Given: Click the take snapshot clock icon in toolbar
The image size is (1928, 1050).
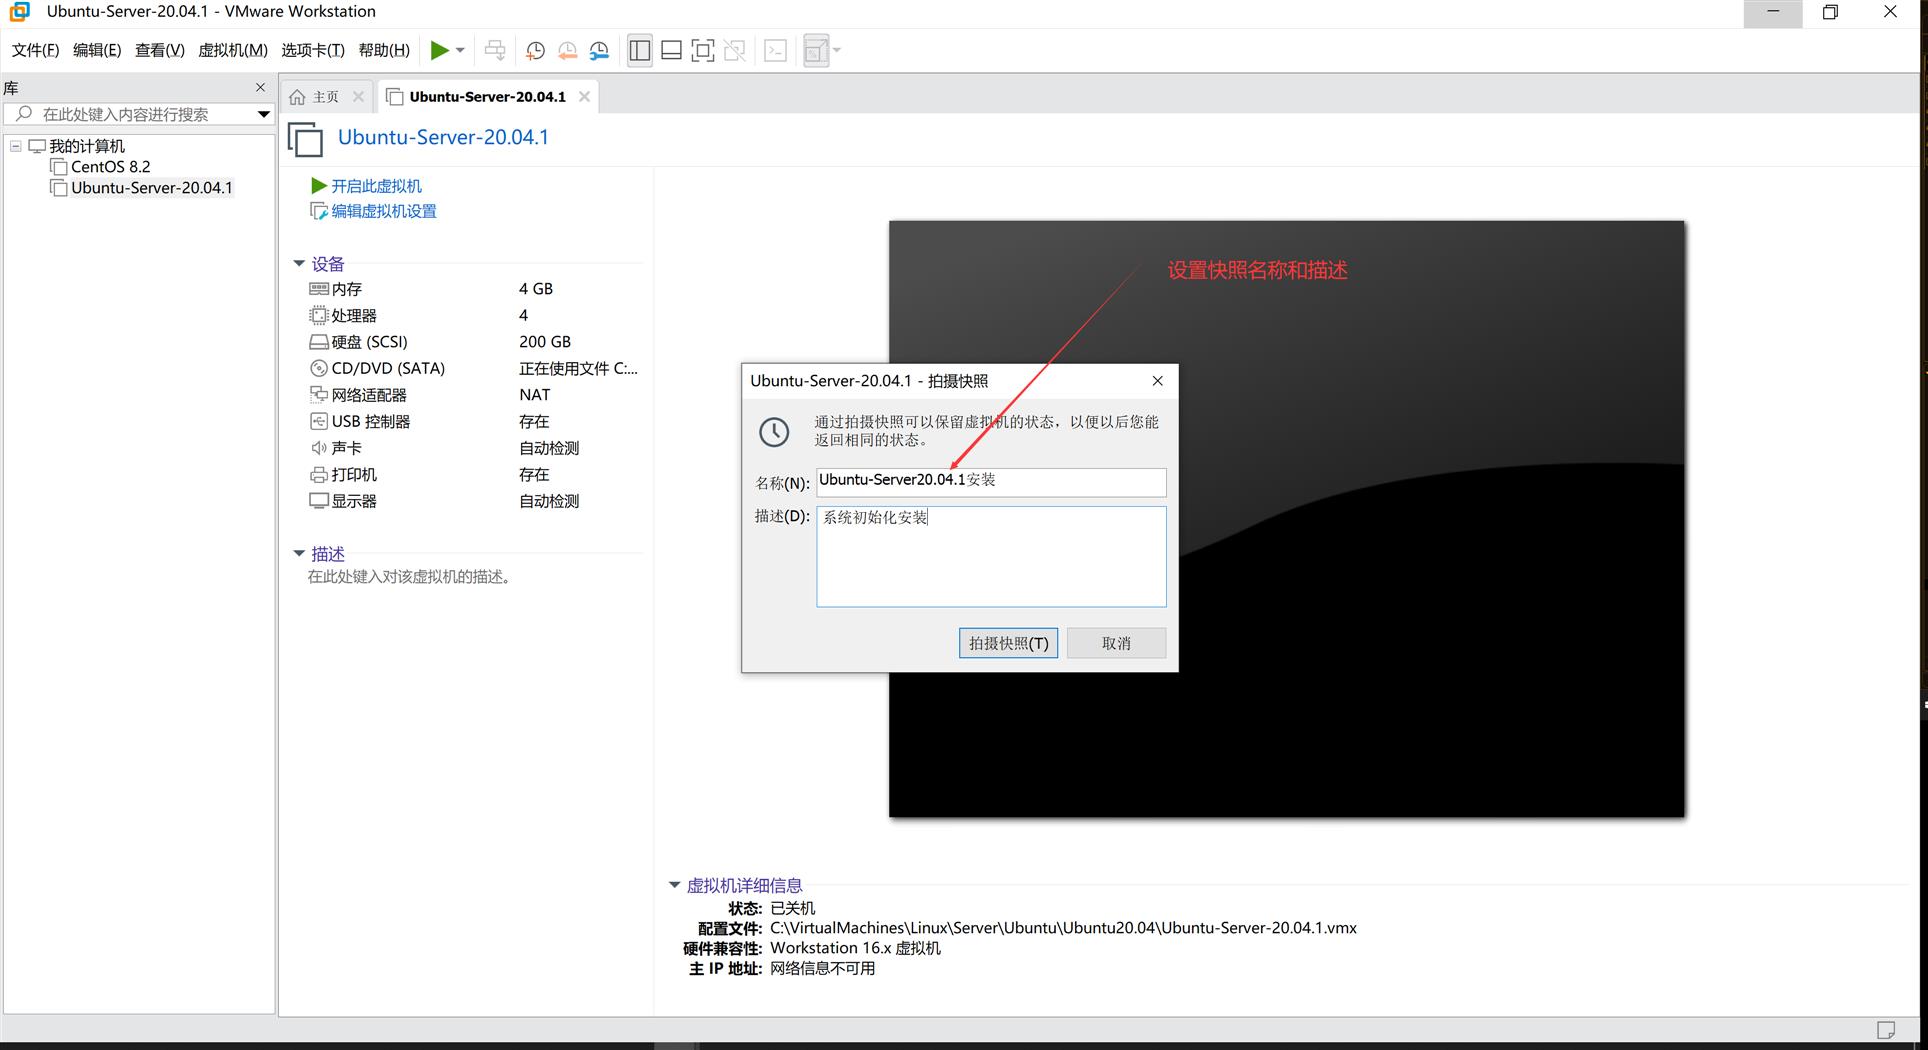Looking at the screenshot, I should click(x=535, y=50).
